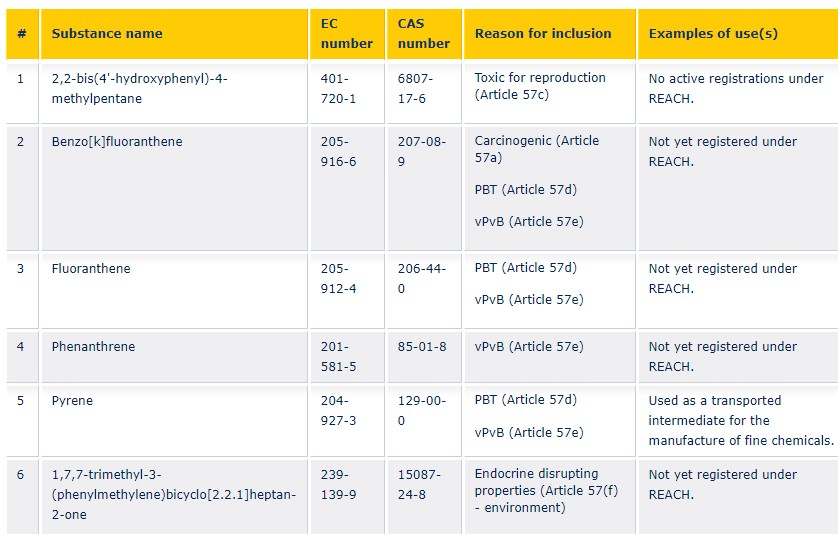Click CAS number 85-01-8
This screenshot has height=534, width=838.
pos(422,347)
